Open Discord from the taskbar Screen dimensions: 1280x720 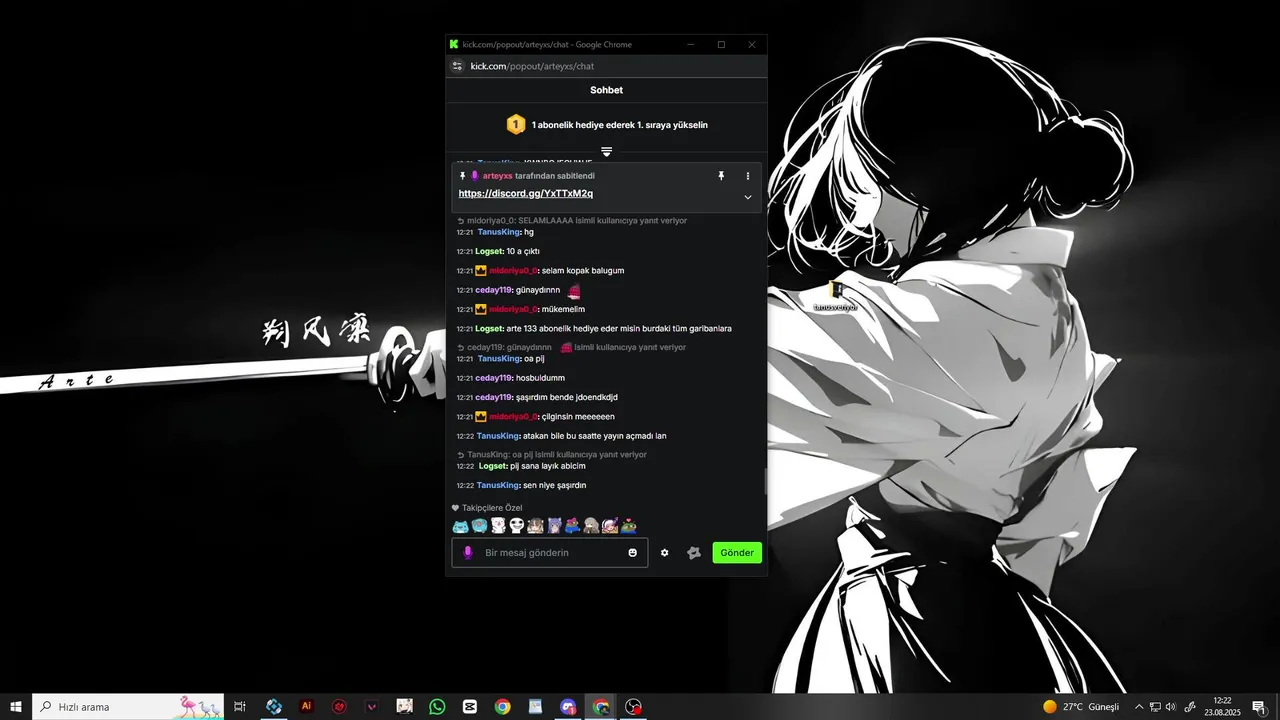pos(568,707)
